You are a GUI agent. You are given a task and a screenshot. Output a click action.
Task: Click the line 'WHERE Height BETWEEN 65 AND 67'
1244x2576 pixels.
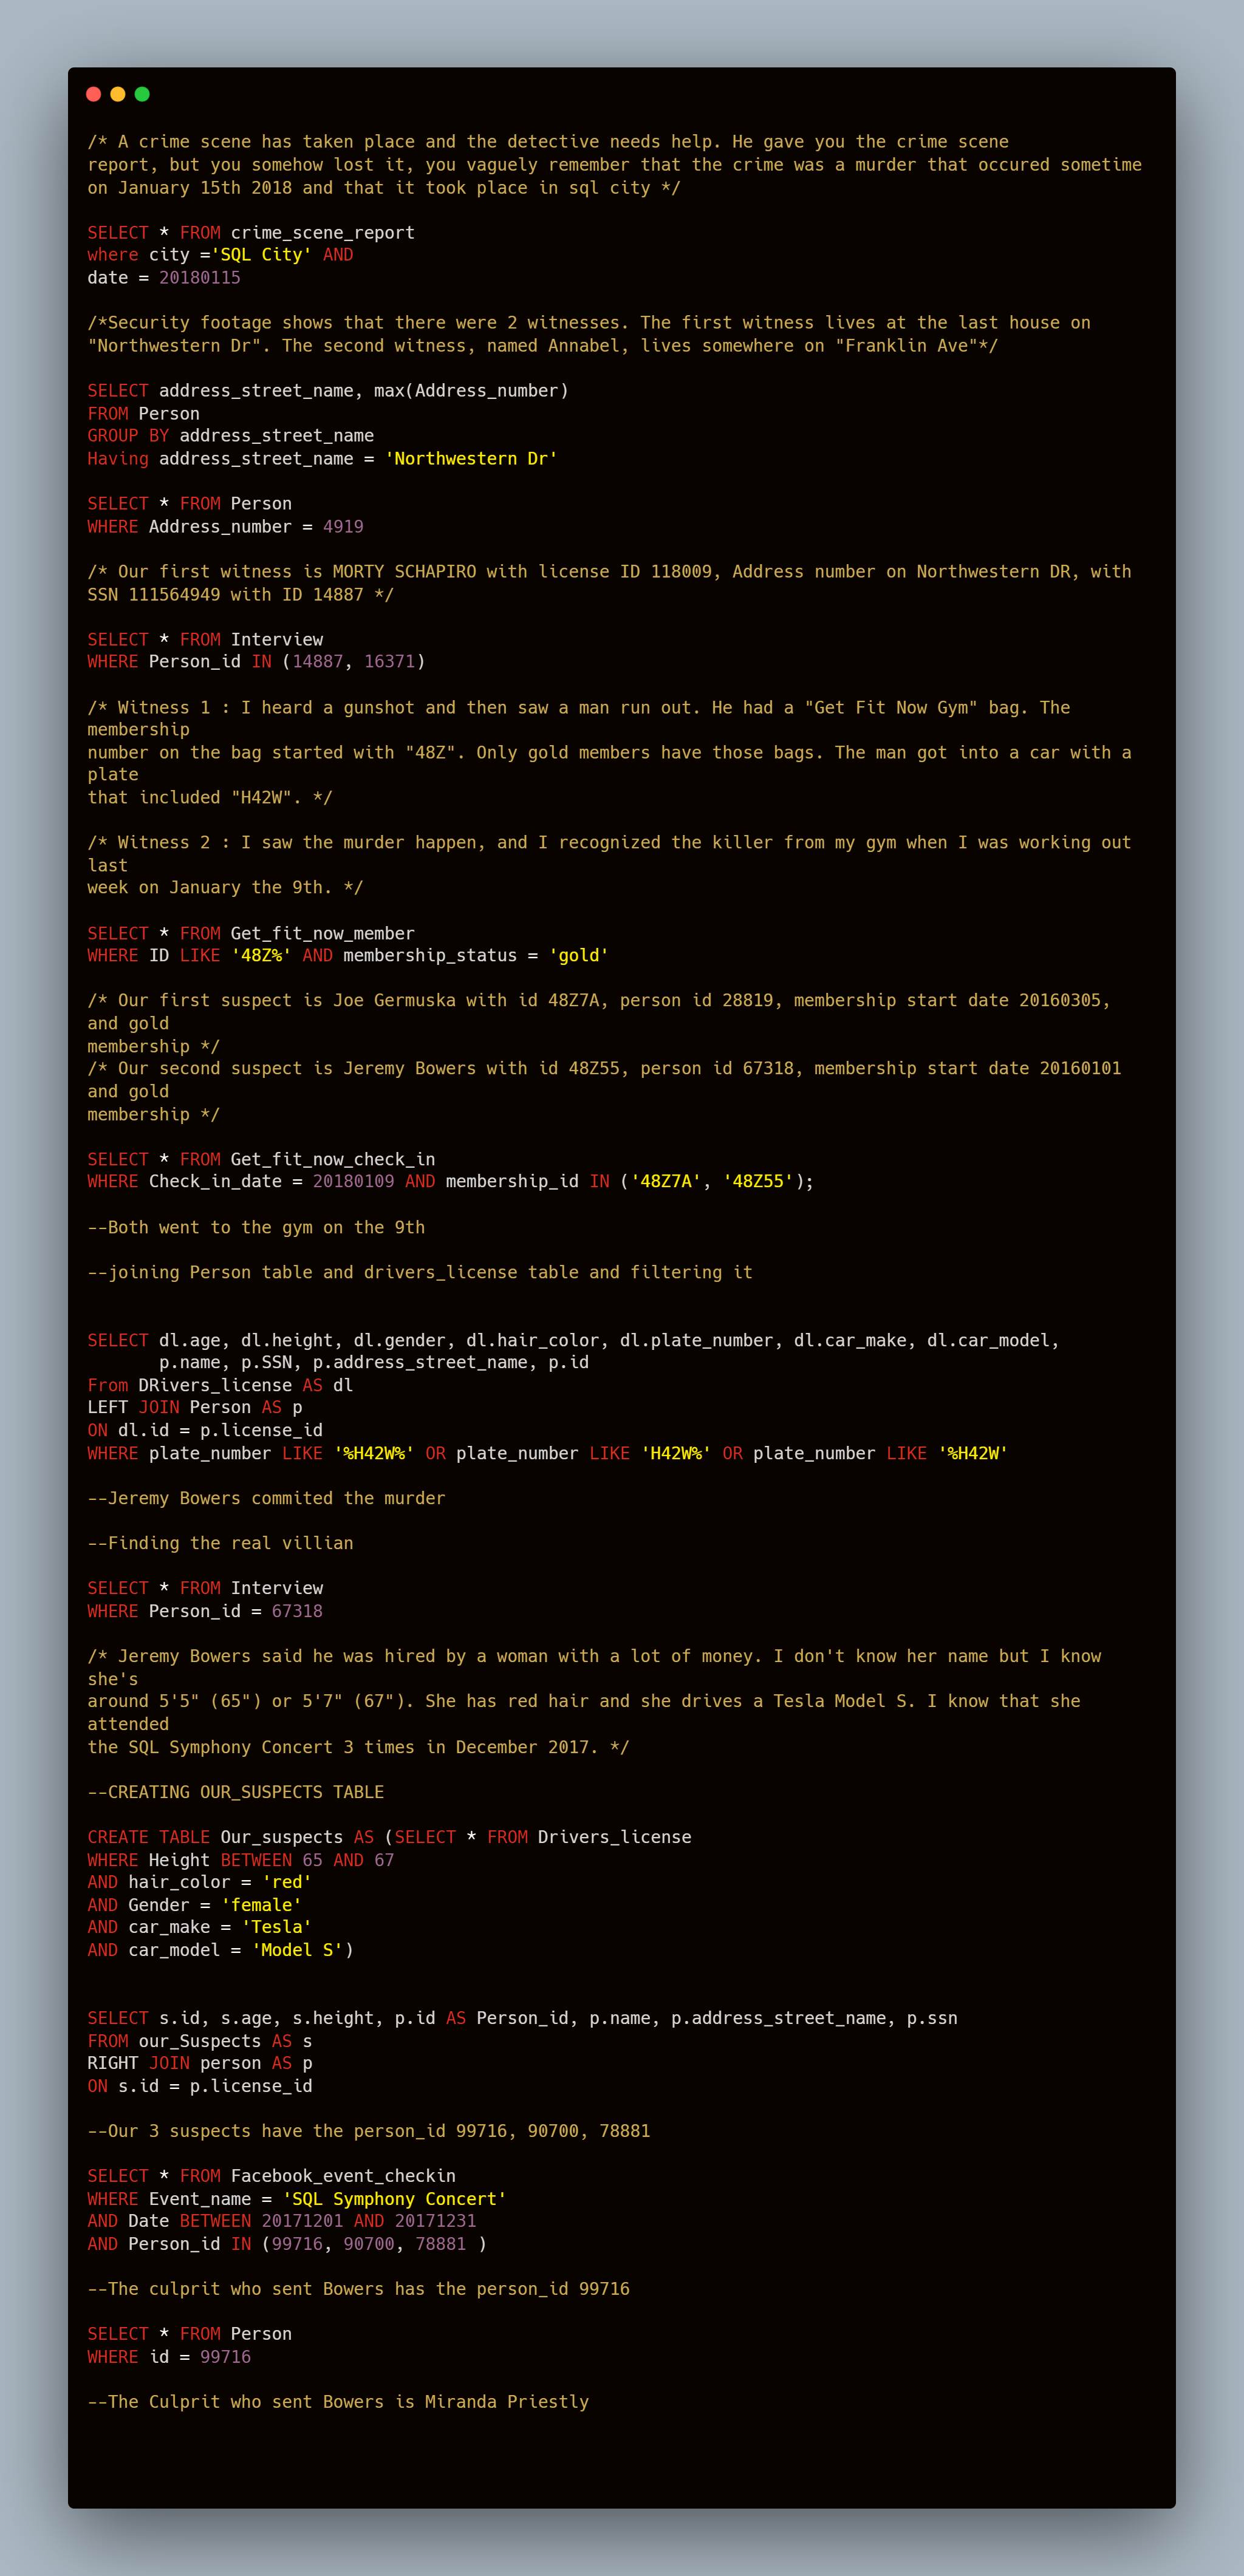pyautogui.click(x=241, y=1860)
